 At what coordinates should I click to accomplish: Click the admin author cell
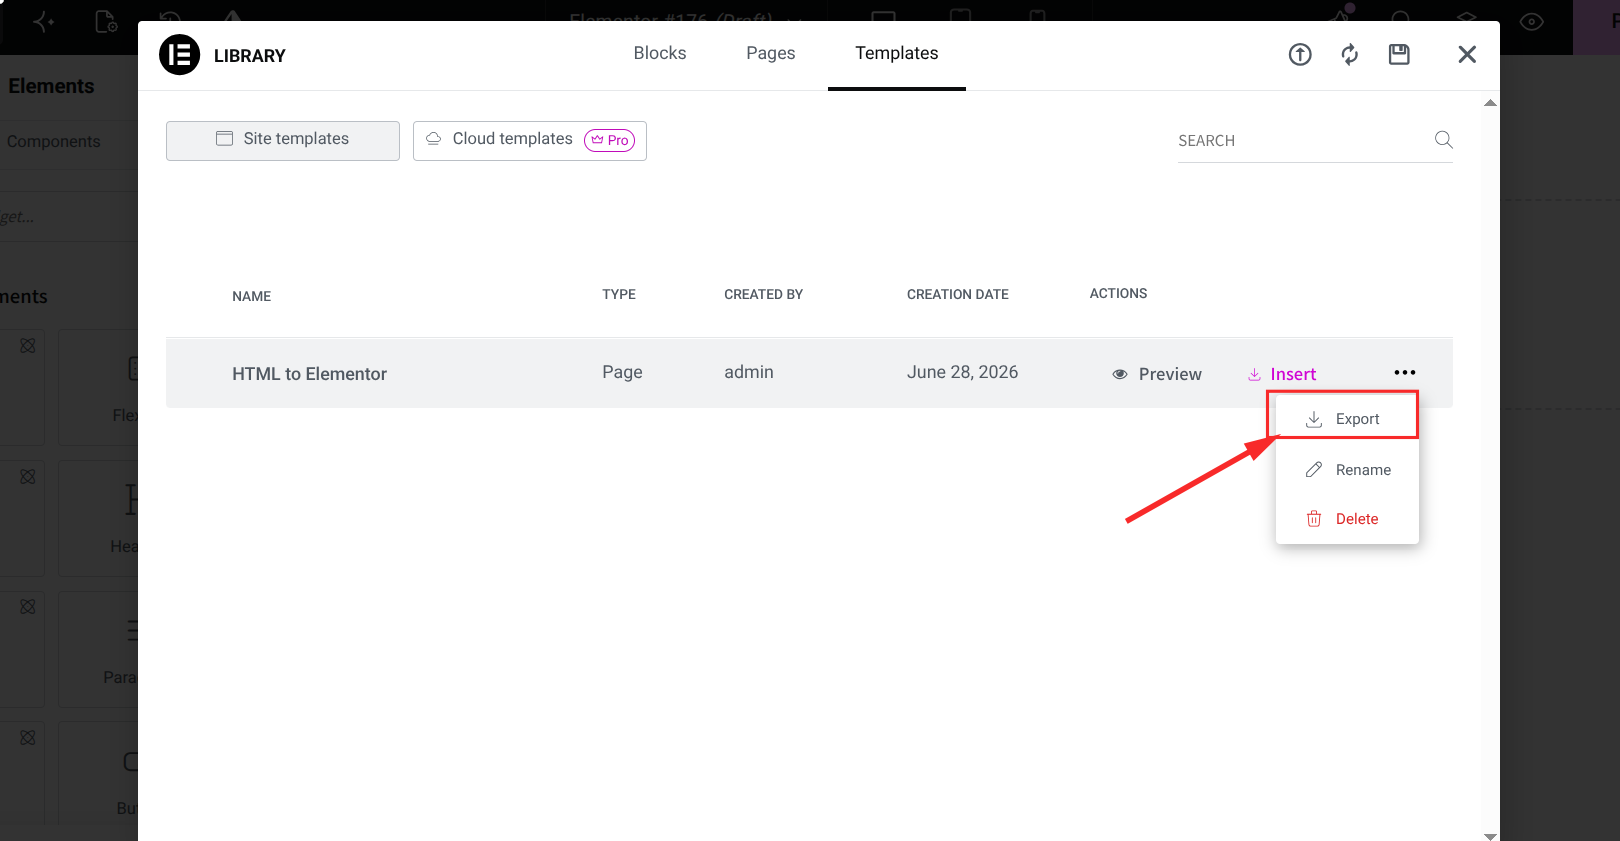pos(749,372)
